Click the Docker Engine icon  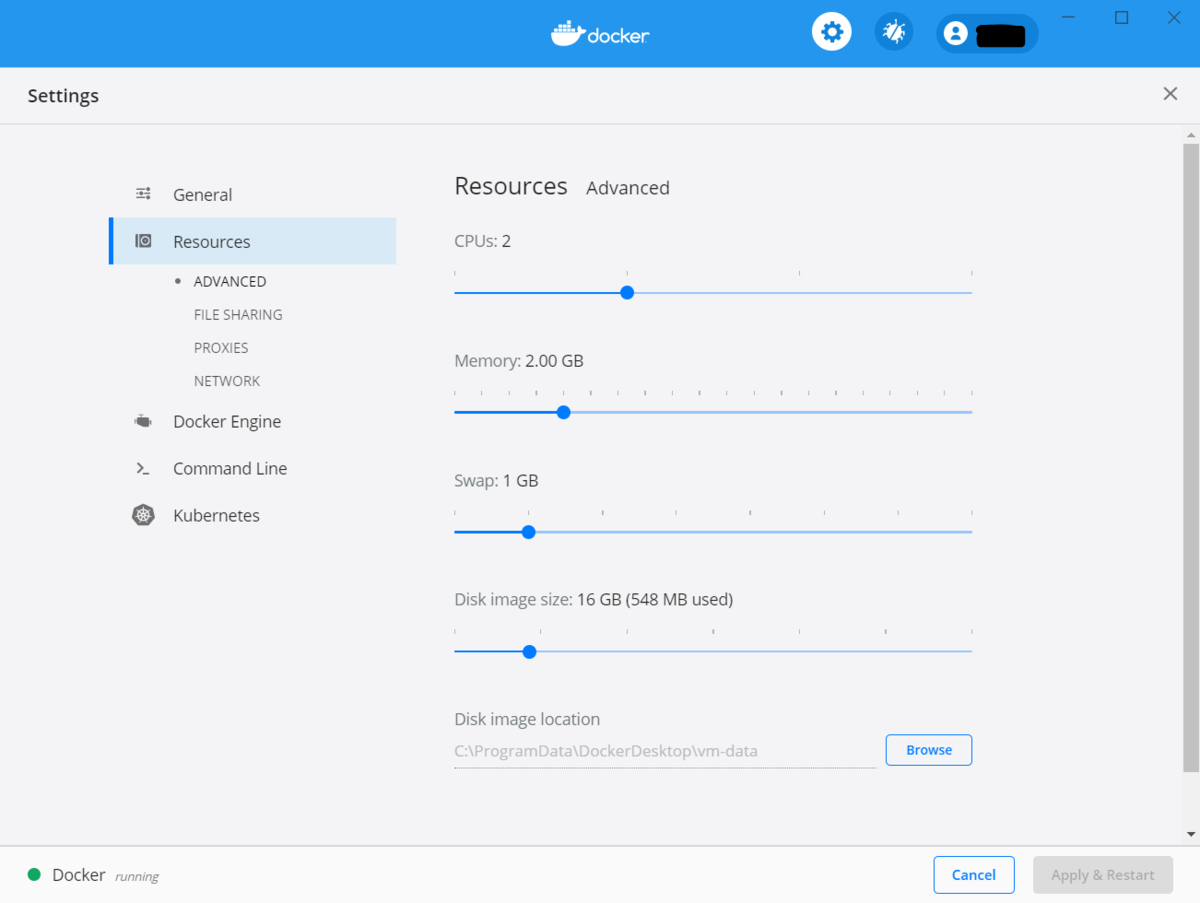point(144,421)
